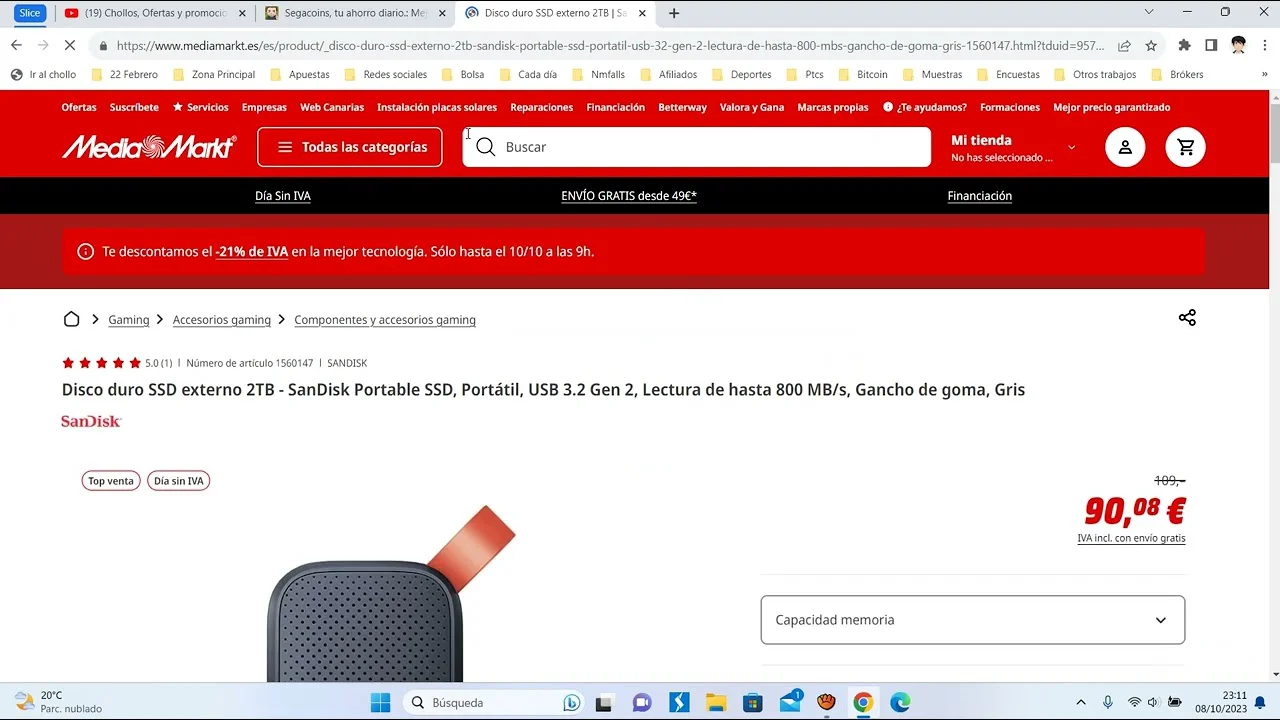
Task: Open Todas las categorías menu
Action: coord(350,147)
